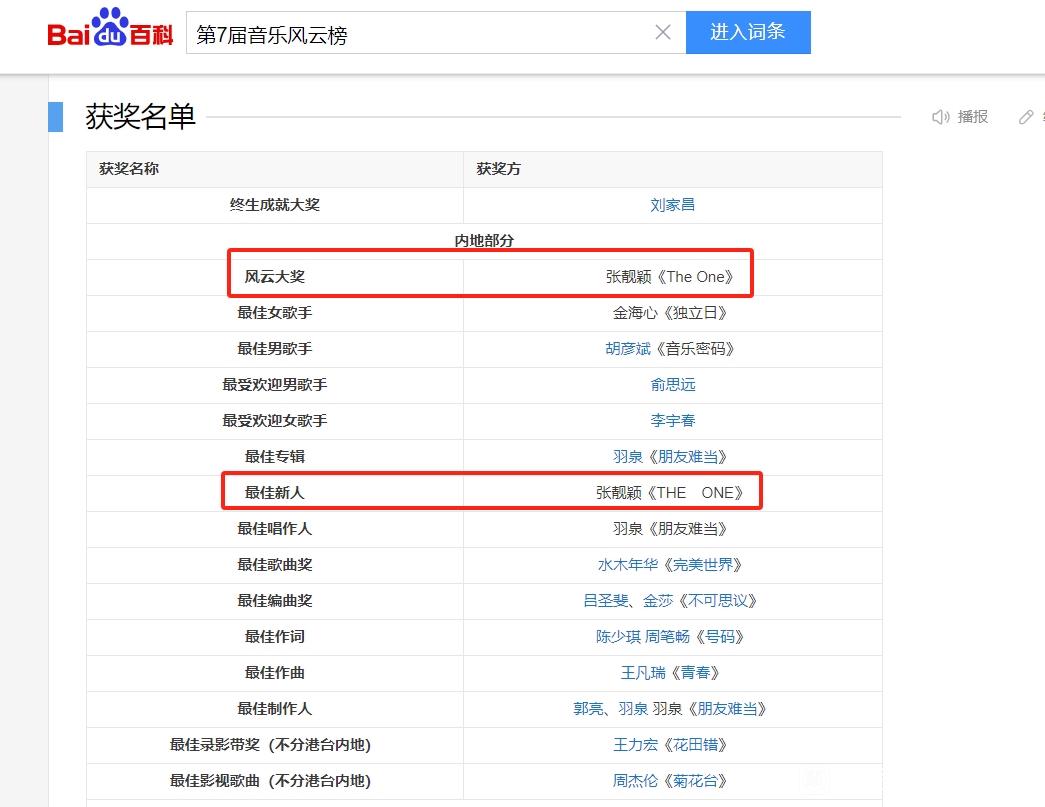Click 张靓颖《The One》 in the 风云大奖 row
Viewport: 1045px width, 807px height.
(x=669, y=277)
